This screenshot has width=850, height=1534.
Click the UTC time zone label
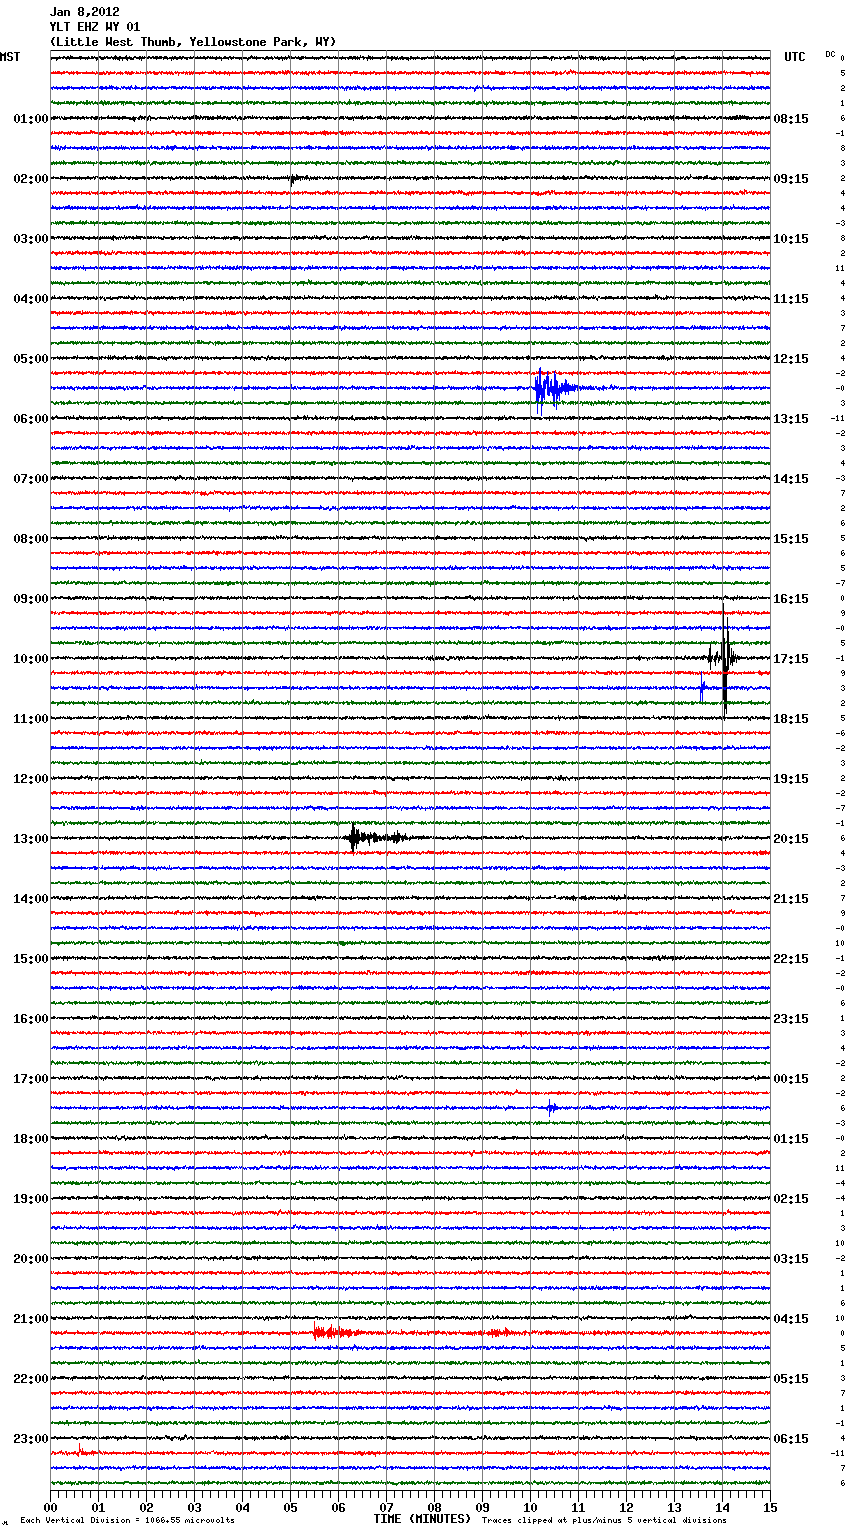coord(794,57)
